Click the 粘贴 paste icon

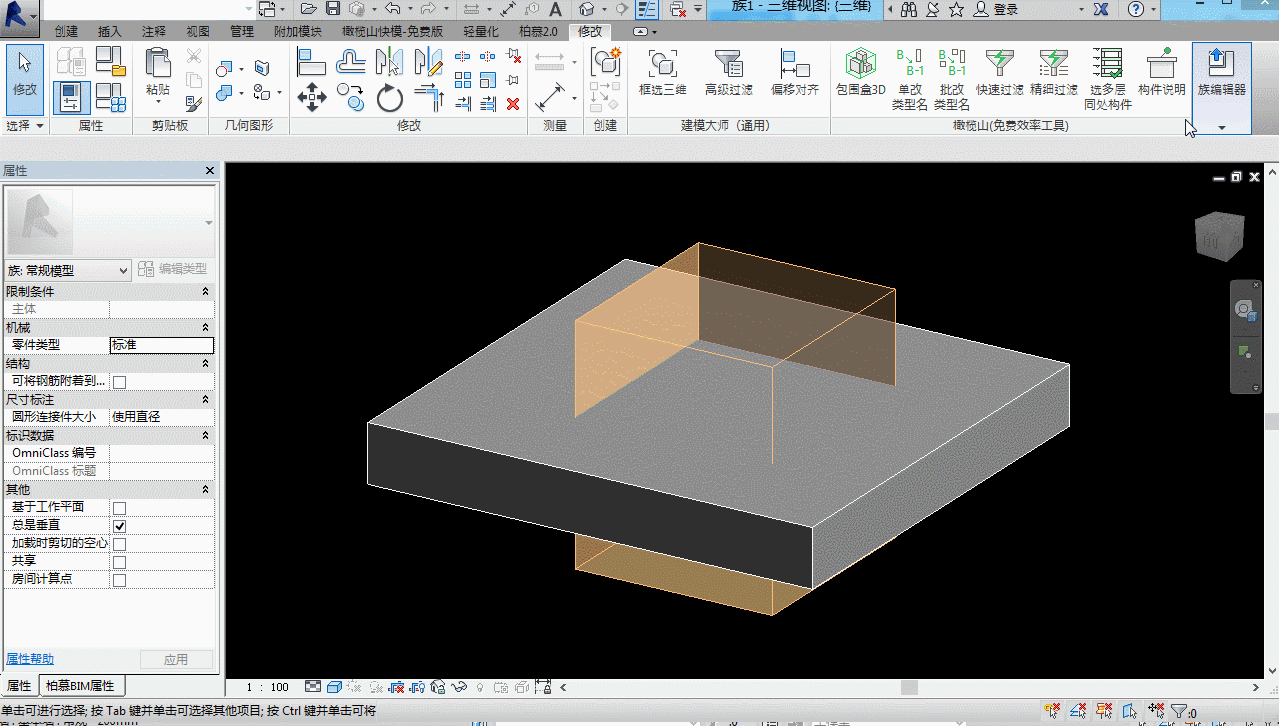[158, 62]
